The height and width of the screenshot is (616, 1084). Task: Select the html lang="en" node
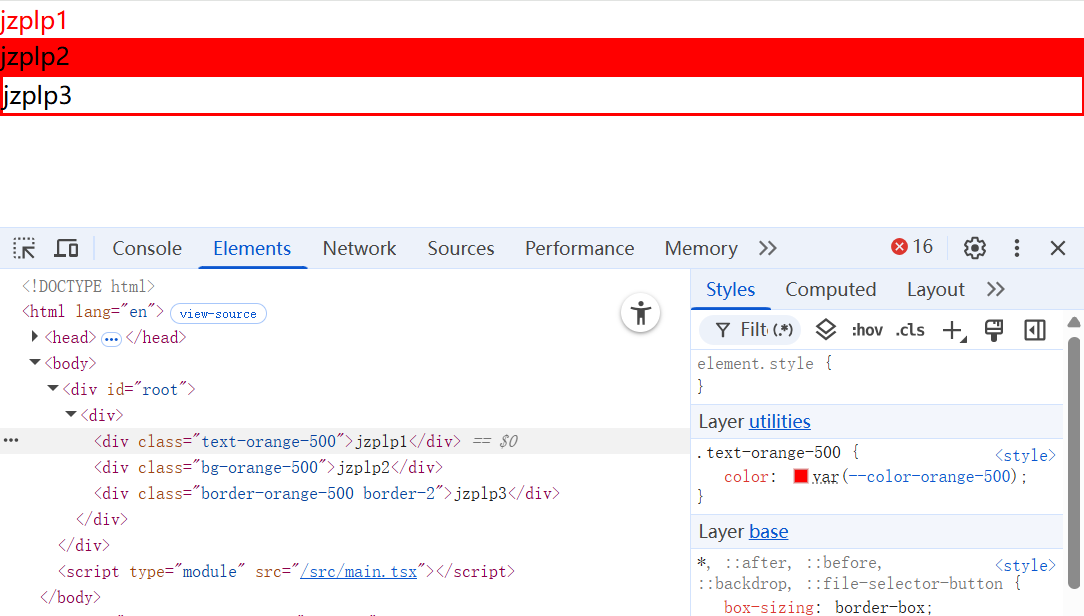click(x=93, y=312)
